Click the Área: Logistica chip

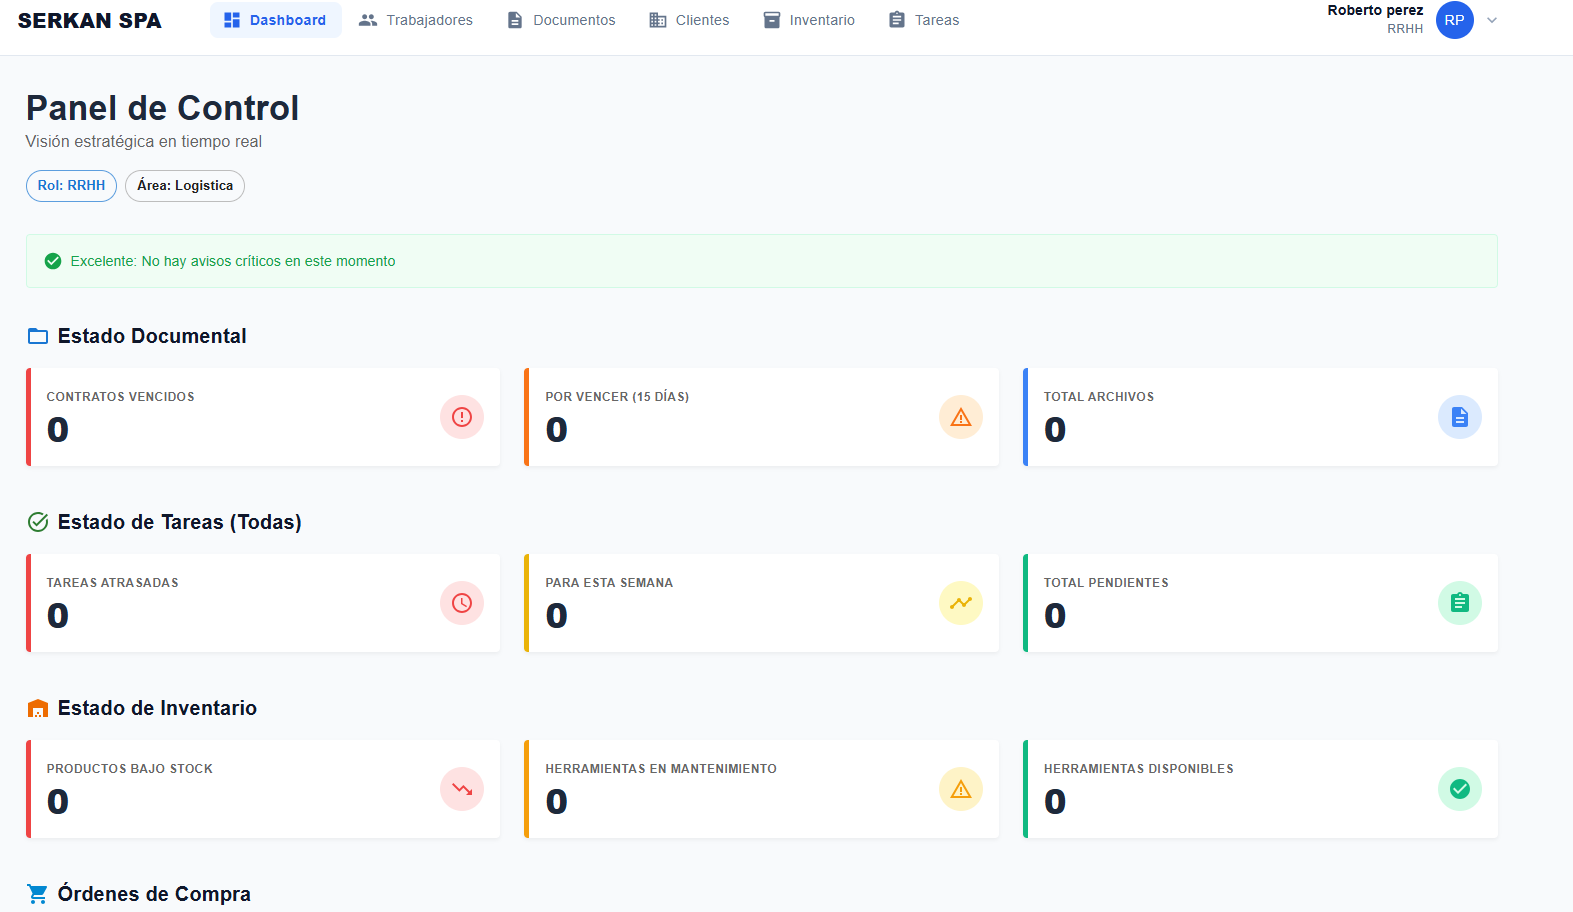click(185, 186)
